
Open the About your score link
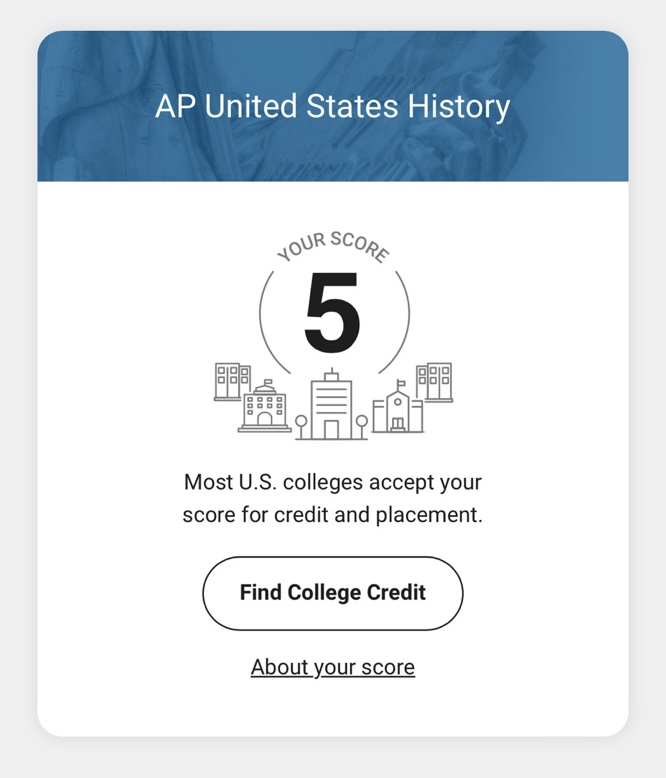(x=333, y=667)
